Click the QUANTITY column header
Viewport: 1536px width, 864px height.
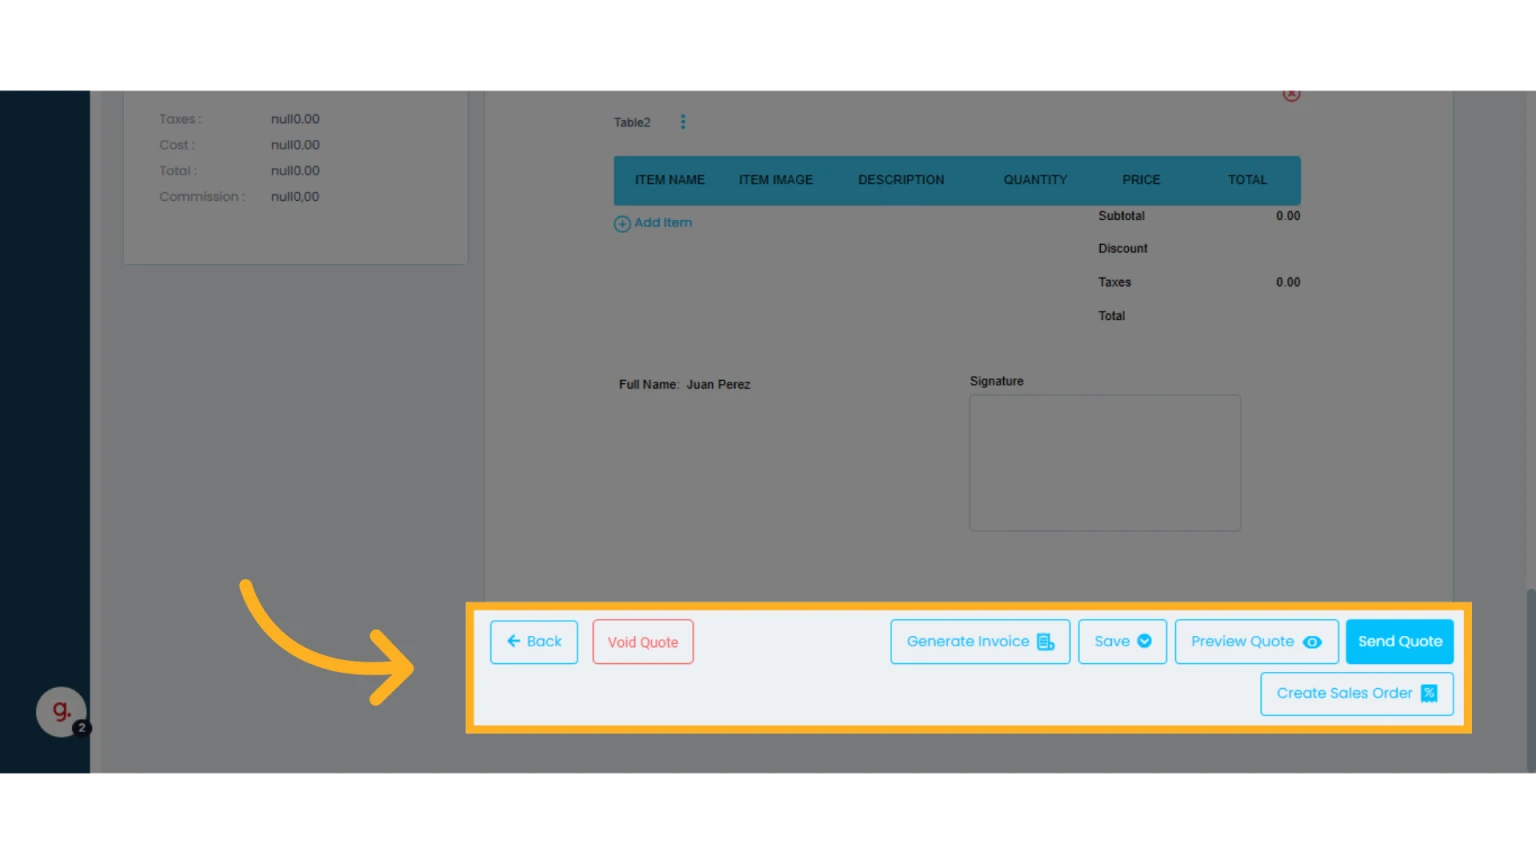click(1036, 180)
